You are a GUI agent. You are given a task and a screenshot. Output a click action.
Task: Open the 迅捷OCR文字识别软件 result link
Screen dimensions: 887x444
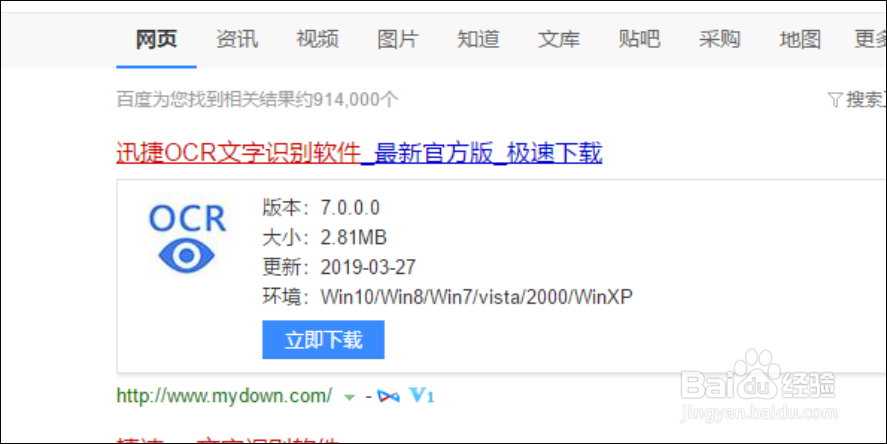(359, 153)
